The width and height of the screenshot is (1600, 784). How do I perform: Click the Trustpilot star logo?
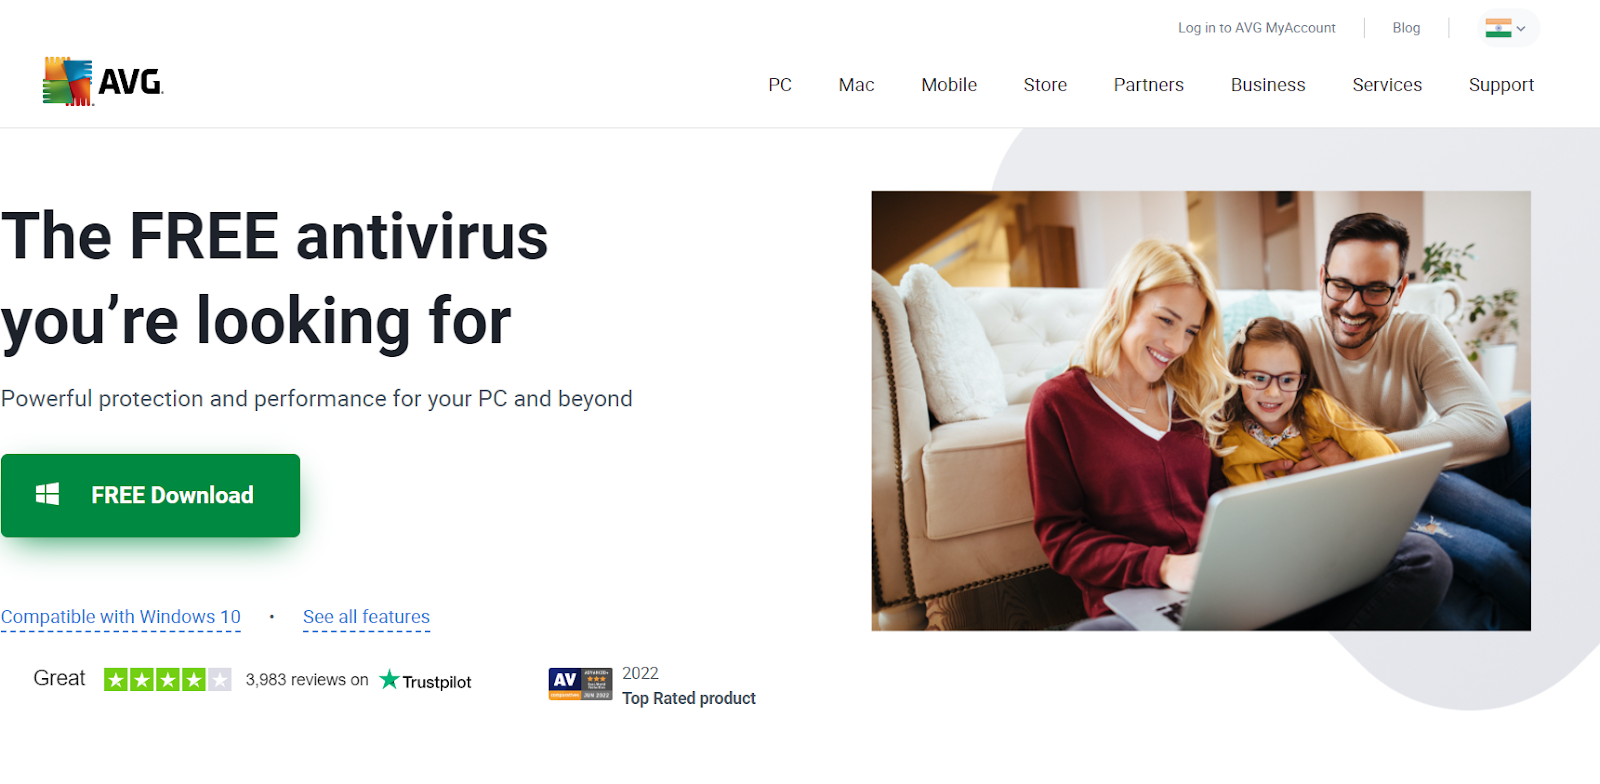pyautogui.click(x=389, y=680)
